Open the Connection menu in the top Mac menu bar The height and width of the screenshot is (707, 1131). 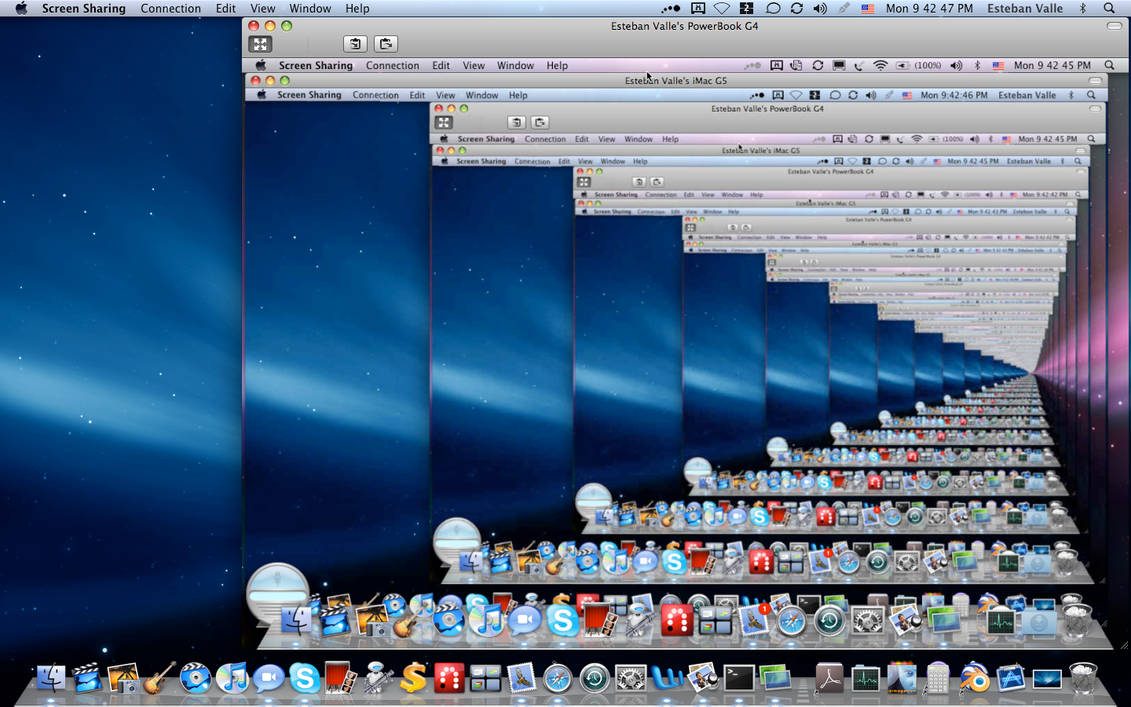[x=170, y=8]
